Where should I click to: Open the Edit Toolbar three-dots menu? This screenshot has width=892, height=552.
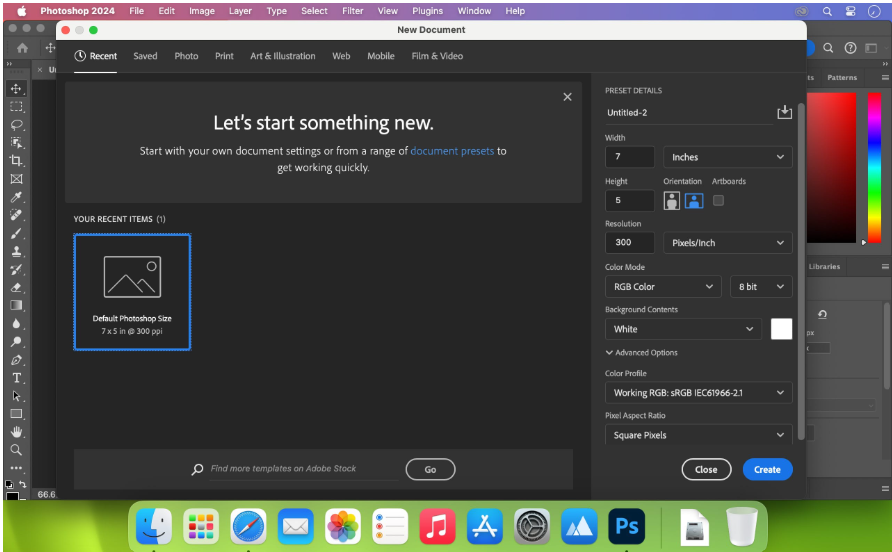click(16, 468)
